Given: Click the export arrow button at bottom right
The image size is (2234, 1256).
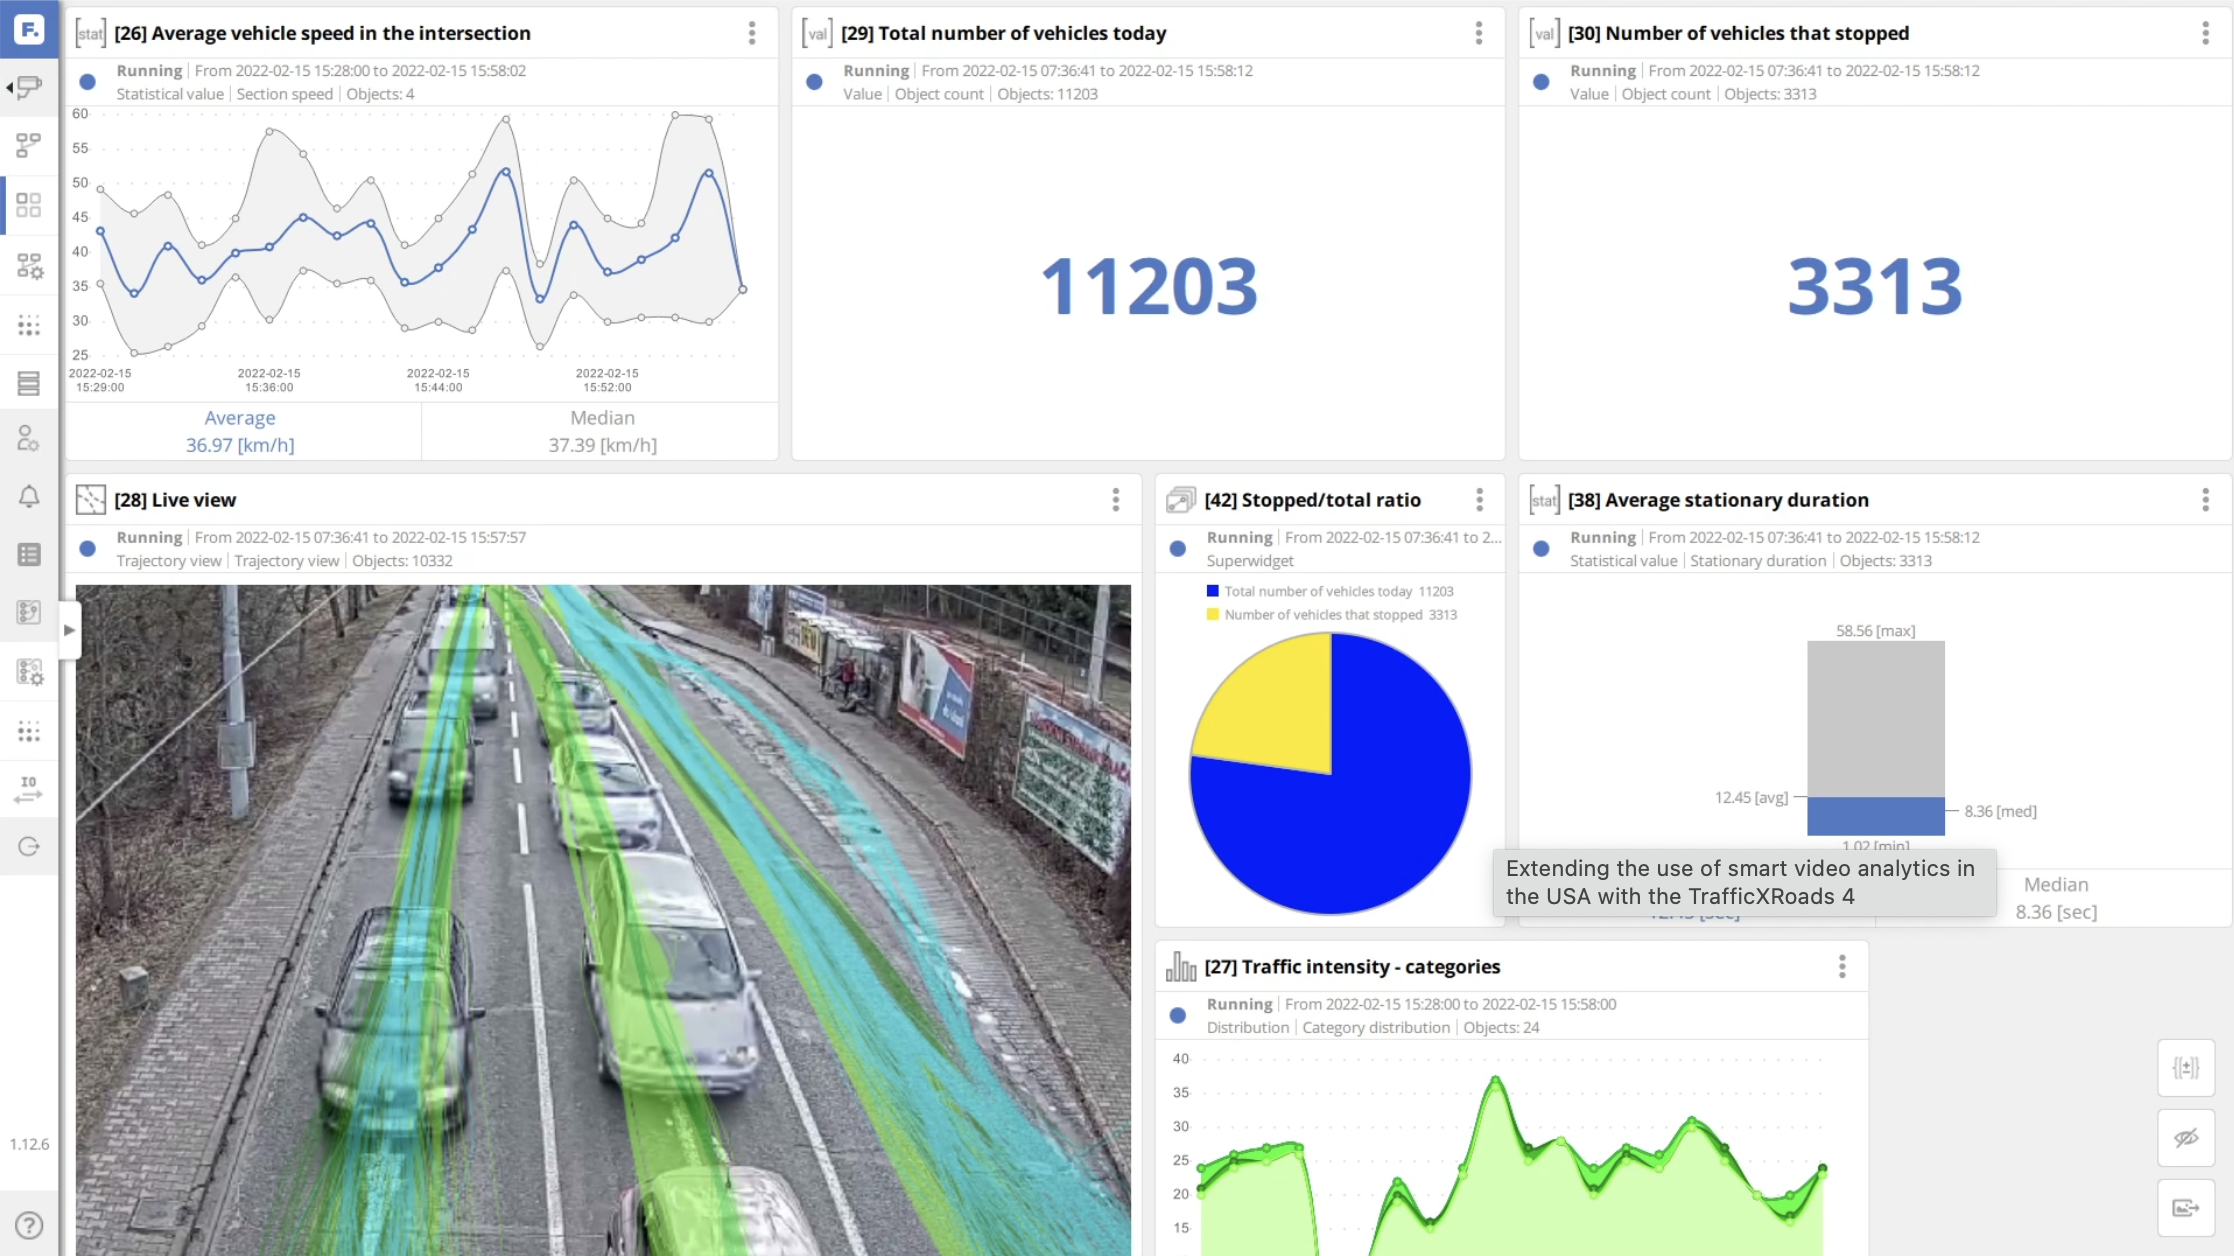Looking at the screenshot, I should pos(2186,1208).
